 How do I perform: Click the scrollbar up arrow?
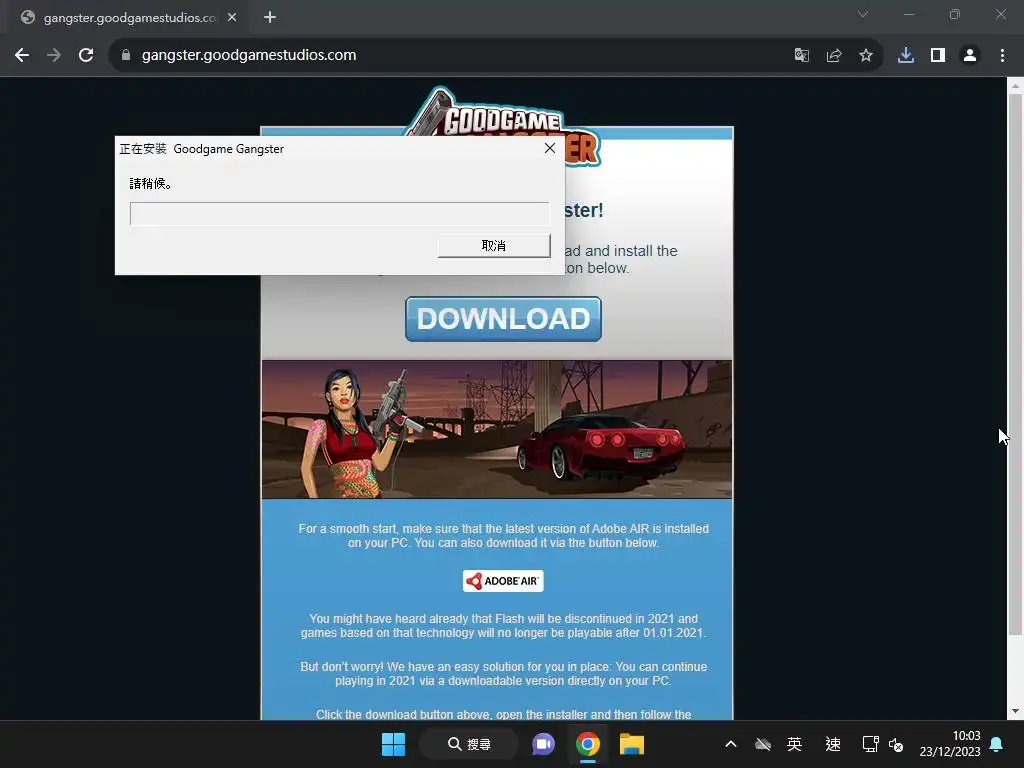pos(1014,86)
